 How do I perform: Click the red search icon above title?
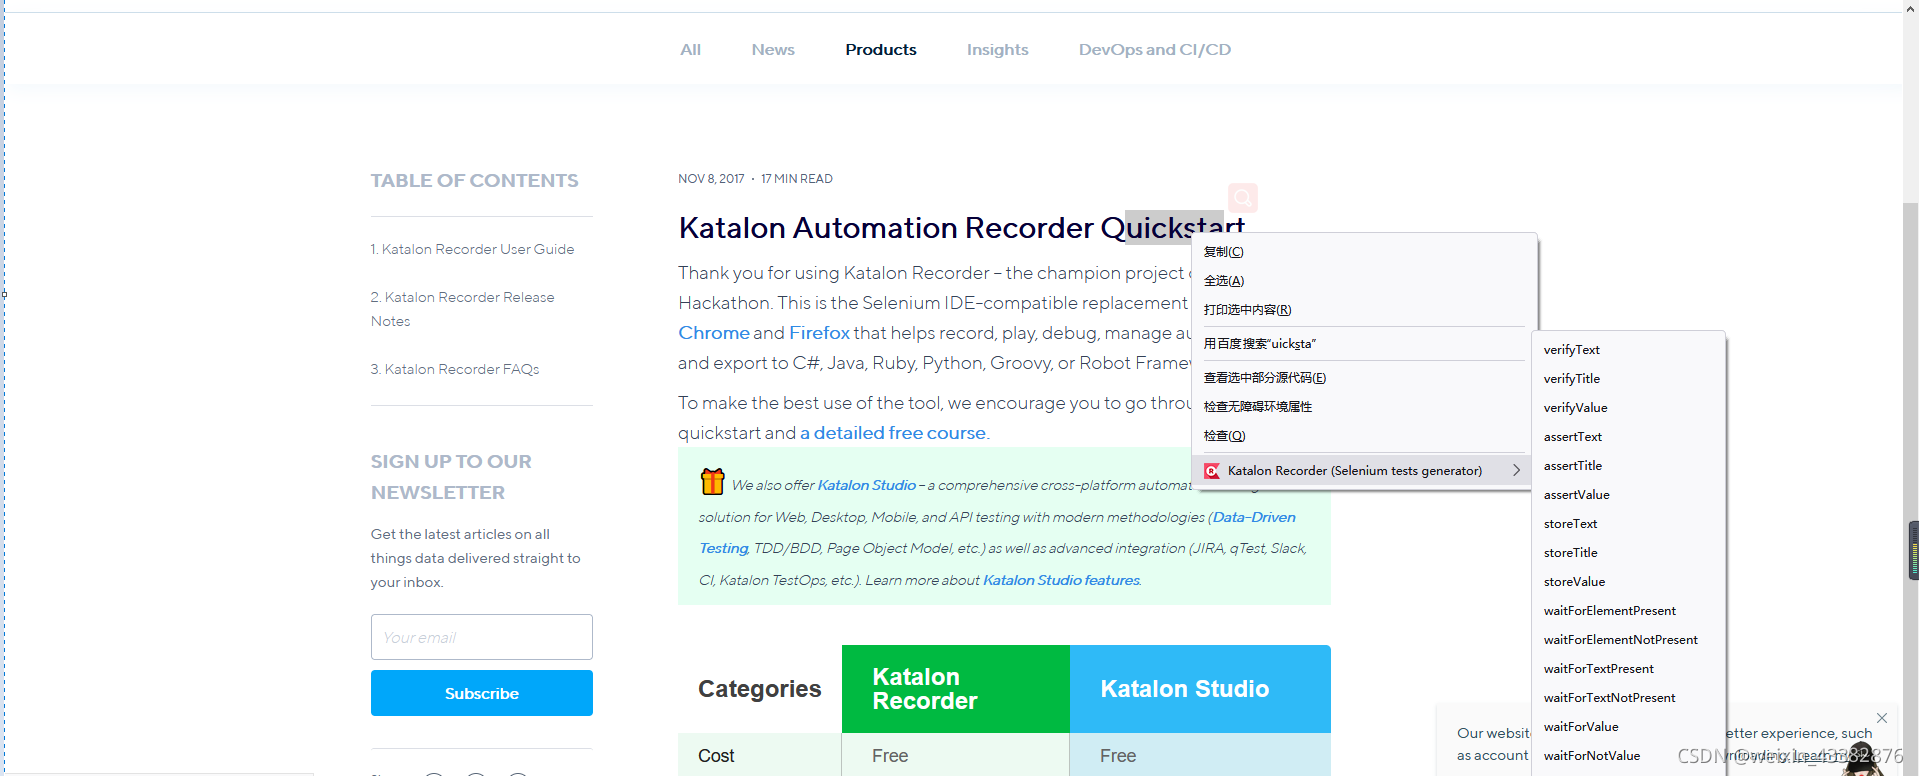(x=1242, y=197)
